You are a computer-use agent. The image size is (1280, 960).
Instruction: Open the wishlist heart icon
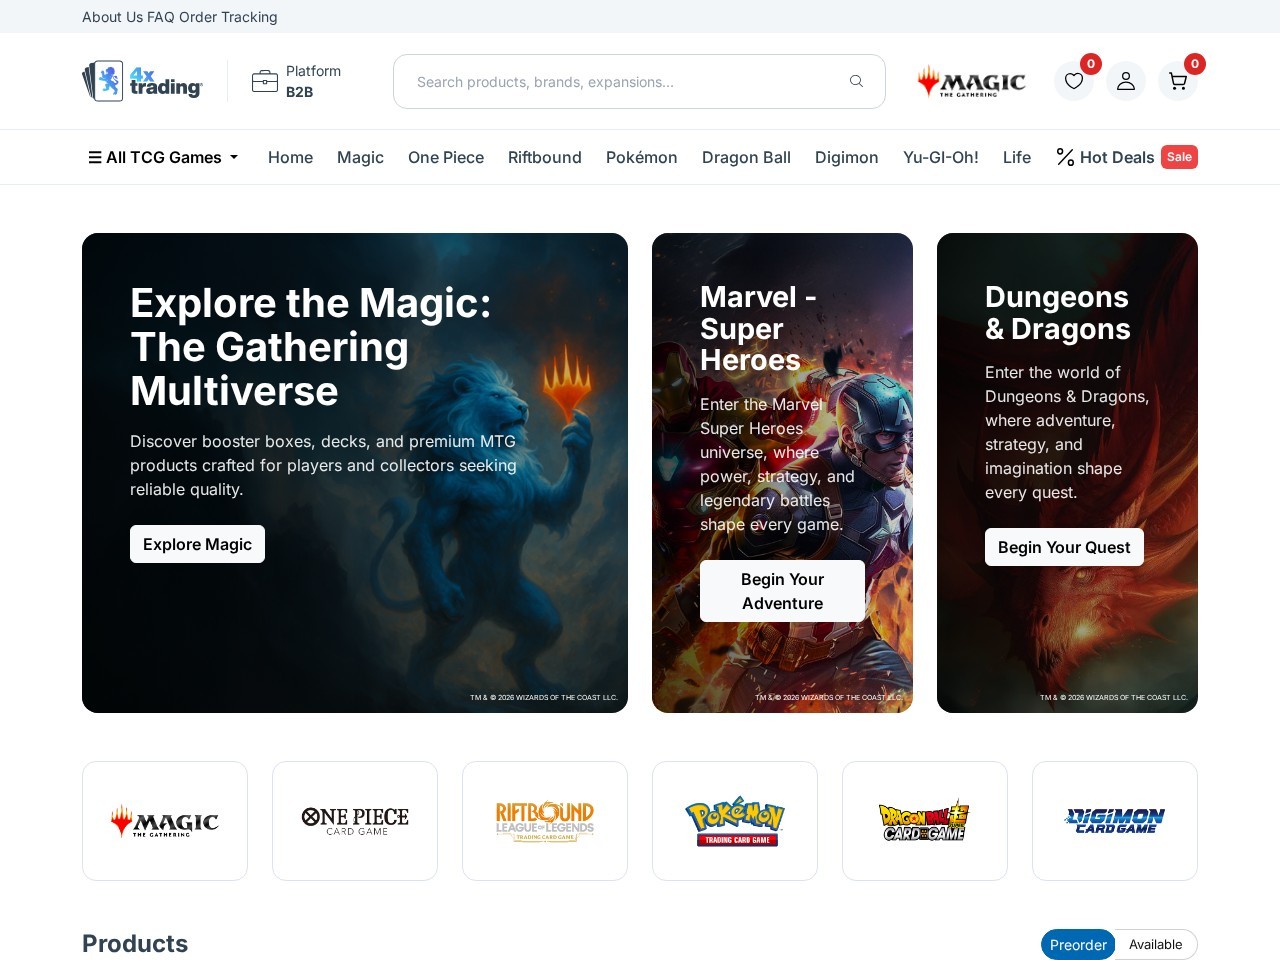click(x=1074, y=81)
